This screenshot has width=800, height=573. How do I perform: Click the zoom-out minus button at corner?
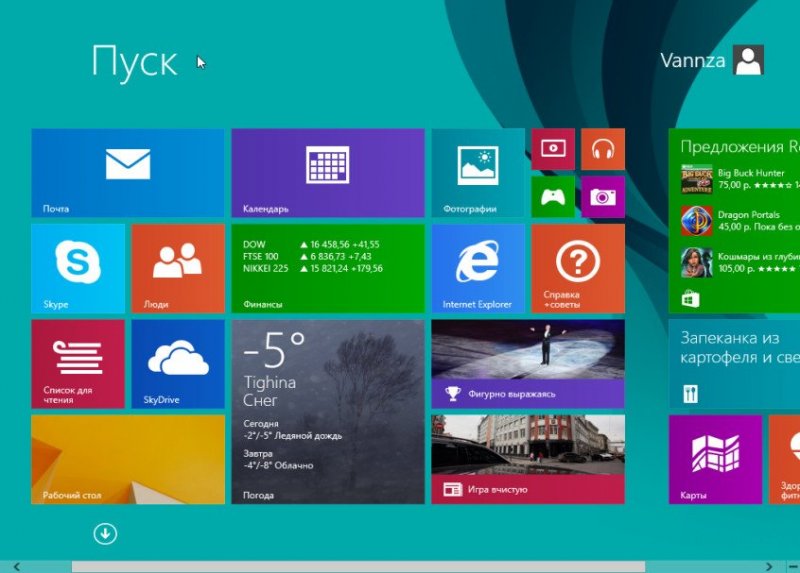[793, 566]
